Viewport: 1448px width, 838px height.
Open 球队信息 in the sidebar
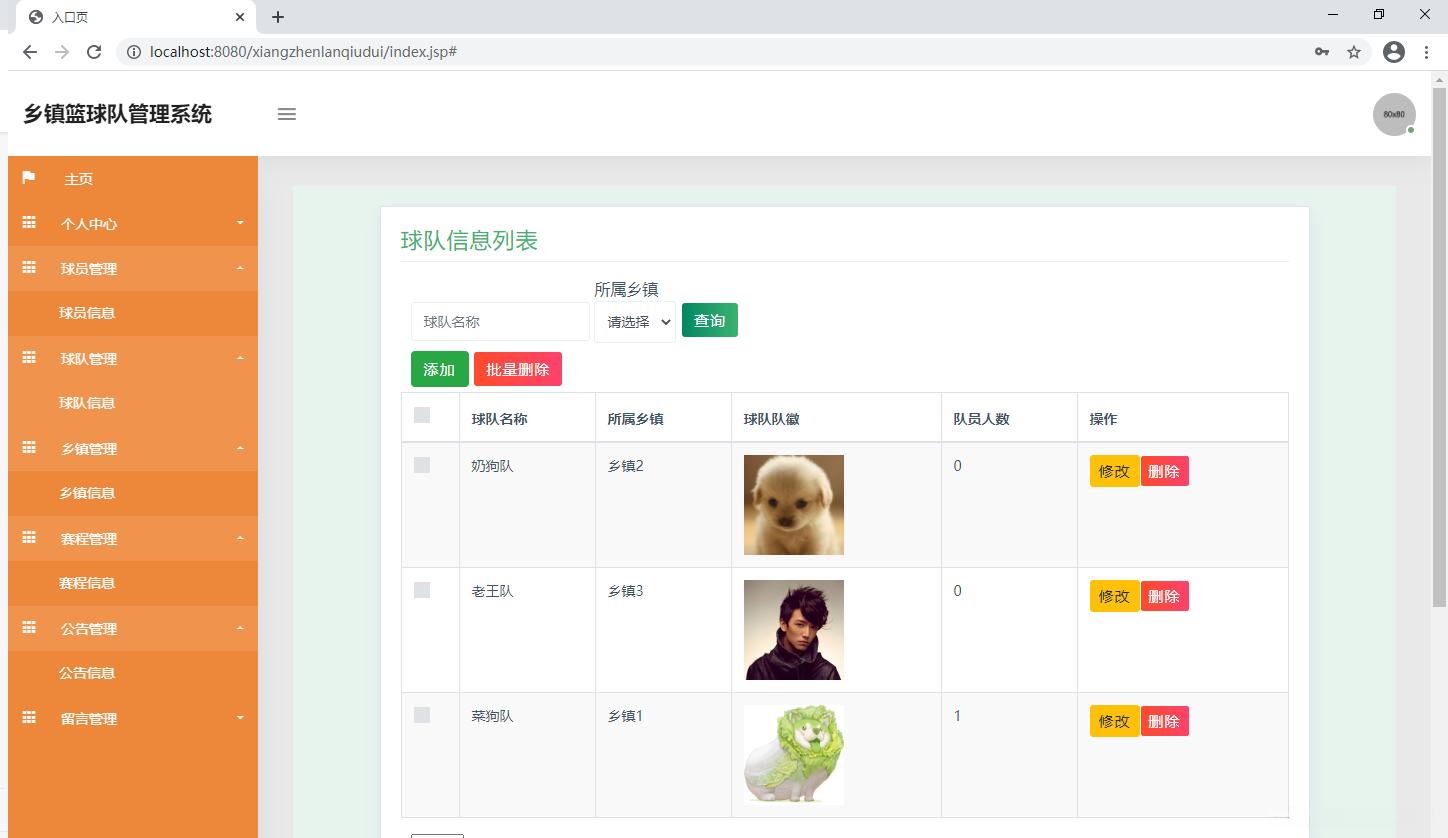(x=87, y=403)
